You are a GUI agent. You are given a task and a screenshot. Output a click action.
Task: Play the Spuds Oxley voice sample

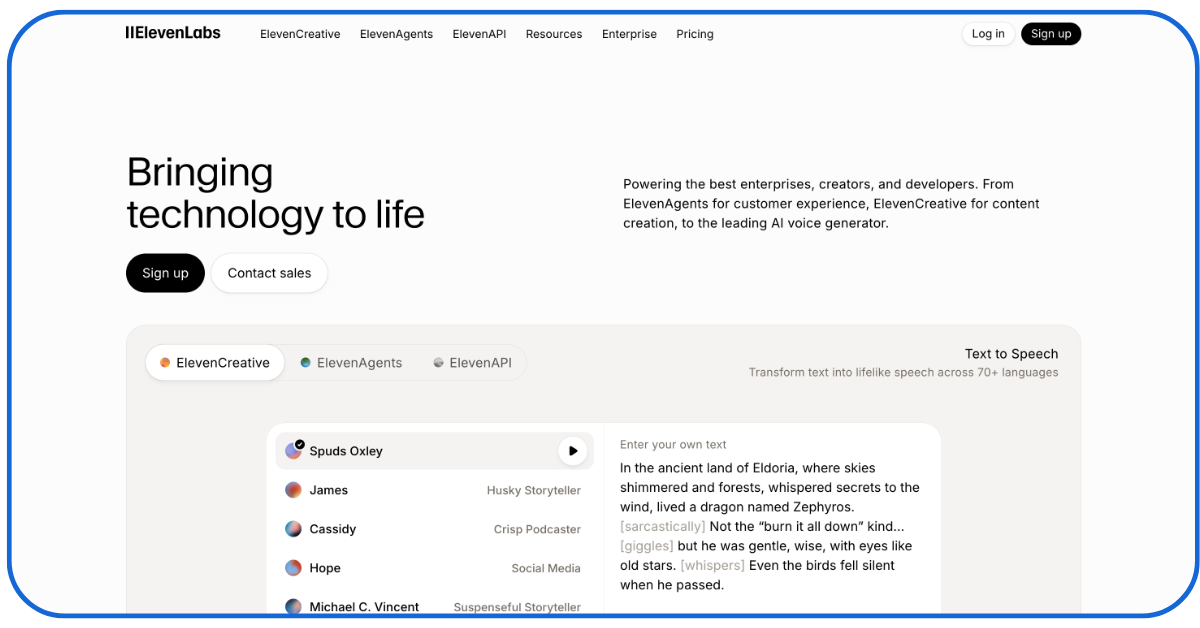point(572,451)
